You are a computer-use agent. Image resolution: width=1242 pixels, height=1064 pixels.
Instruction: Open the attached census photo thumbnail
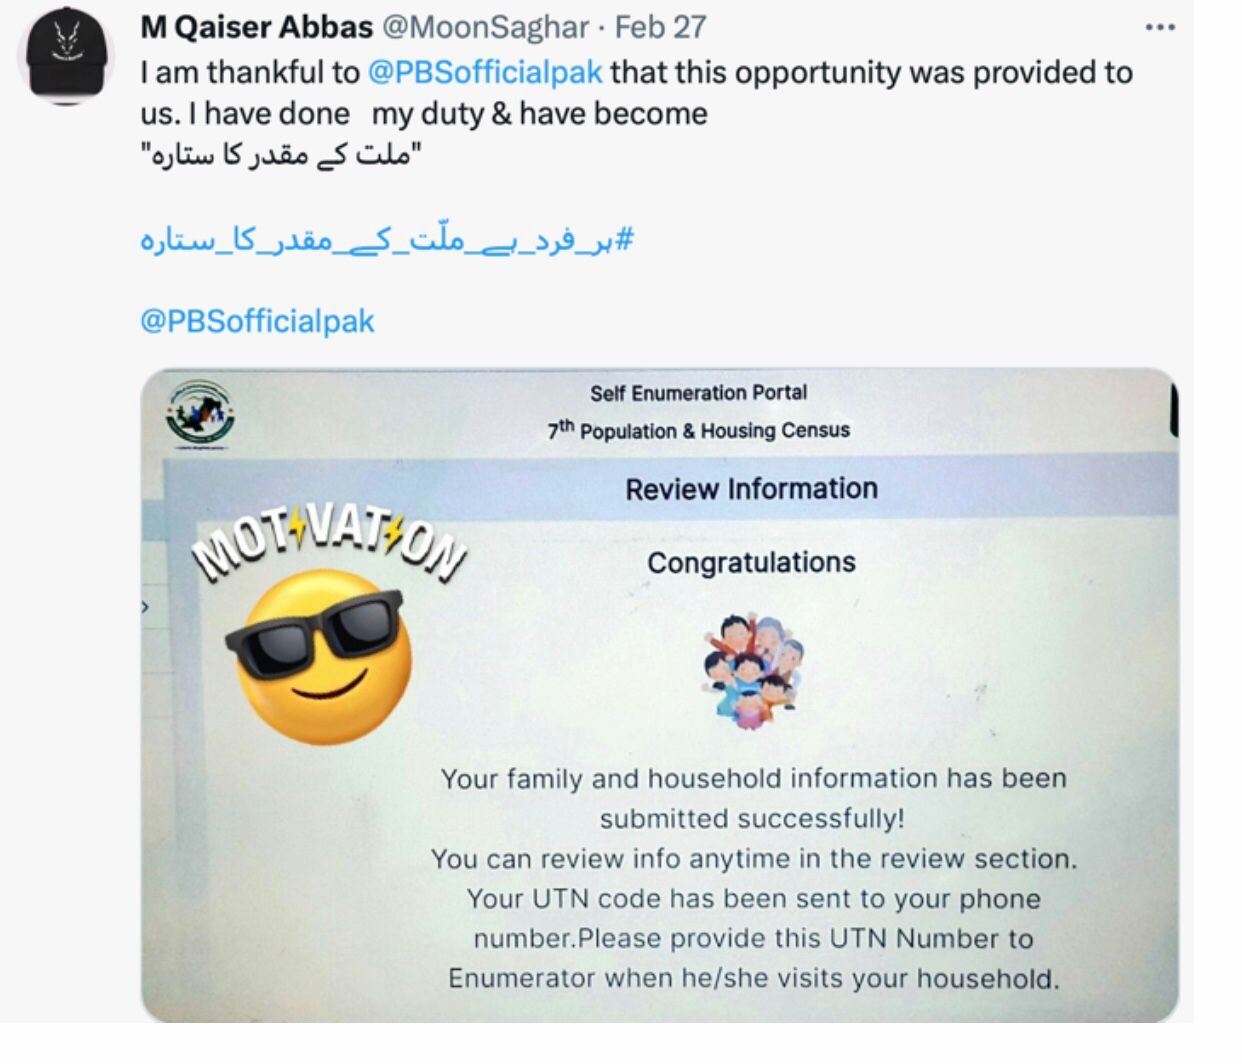pos(660,696)
